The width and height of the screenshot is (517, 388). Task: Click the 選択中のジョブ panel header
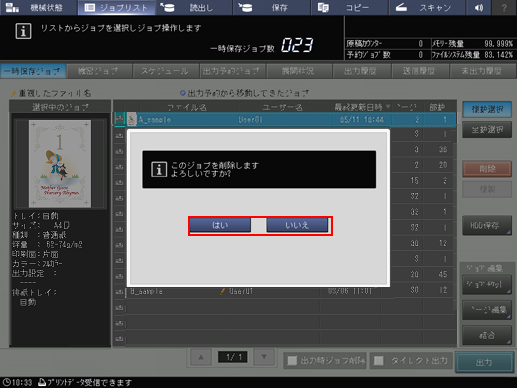(x=60, y=107)
